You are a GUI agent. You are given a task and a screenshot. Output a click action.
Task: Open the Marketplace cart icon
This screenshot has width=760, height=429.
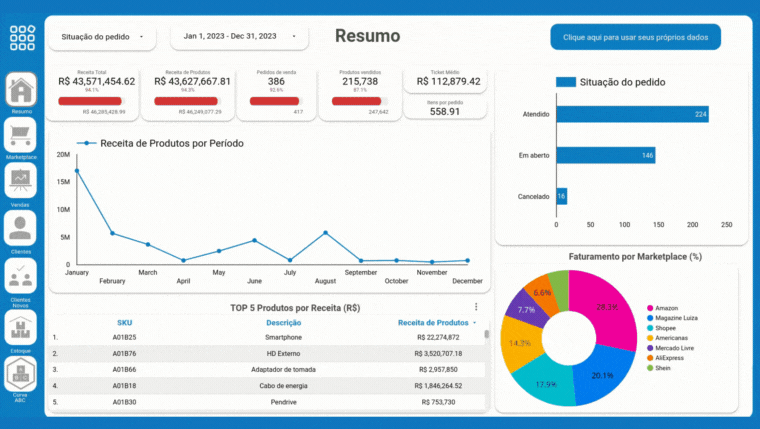(x=21, y=136)
